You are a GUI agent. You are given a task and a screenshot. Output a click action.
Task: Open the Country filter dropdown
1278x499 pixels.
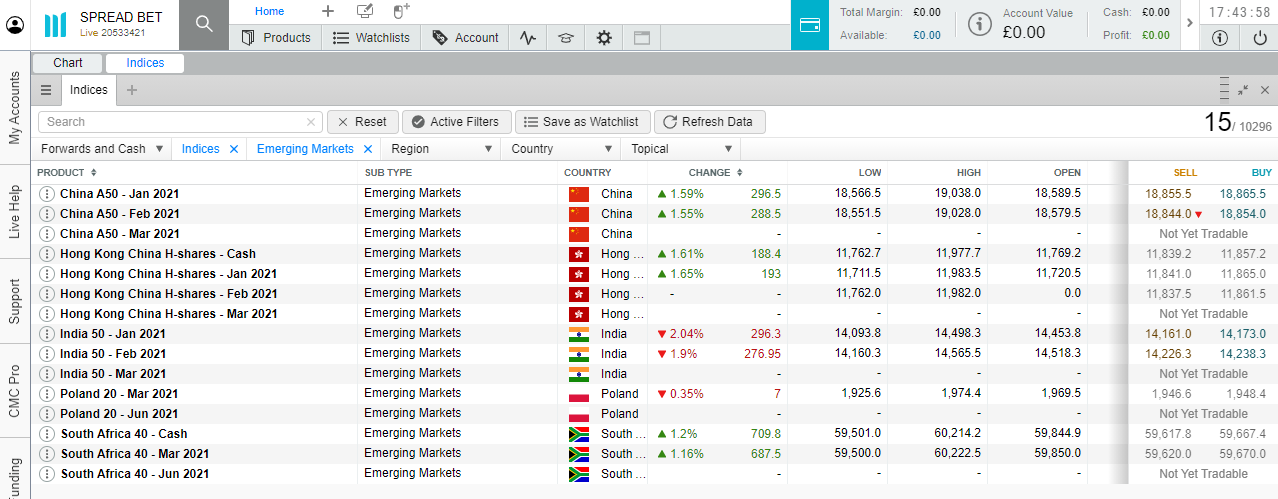[560, 149]
